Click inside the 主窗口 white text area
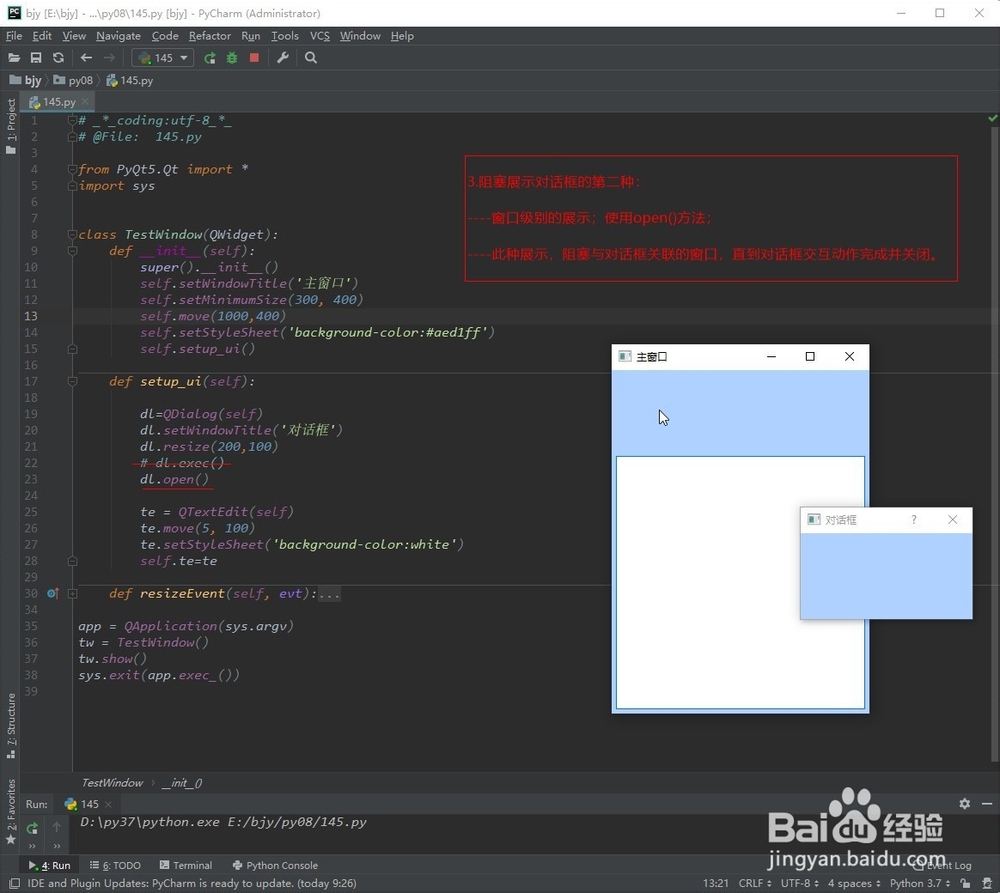This screenshot has height=893, width=1000. click(x=740, y=582)
